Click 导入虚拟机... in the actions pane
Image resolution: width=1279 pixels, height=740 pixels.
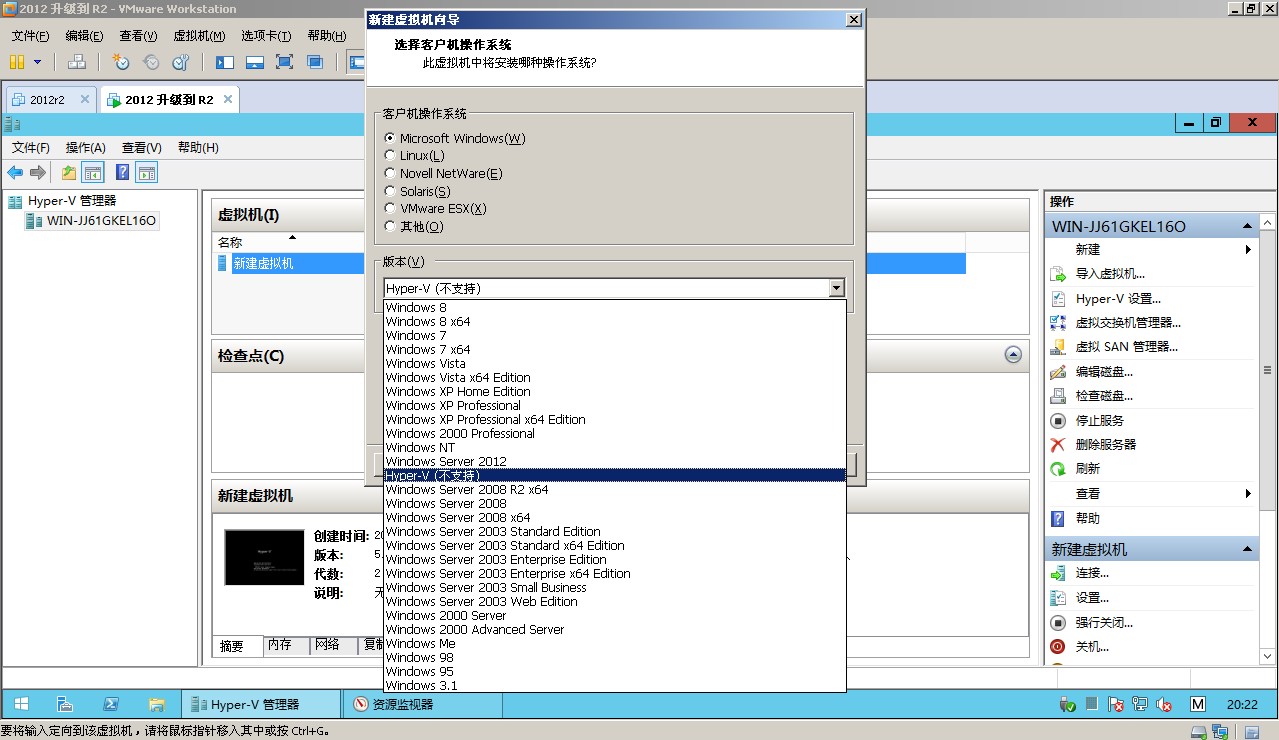point(1110,274)
